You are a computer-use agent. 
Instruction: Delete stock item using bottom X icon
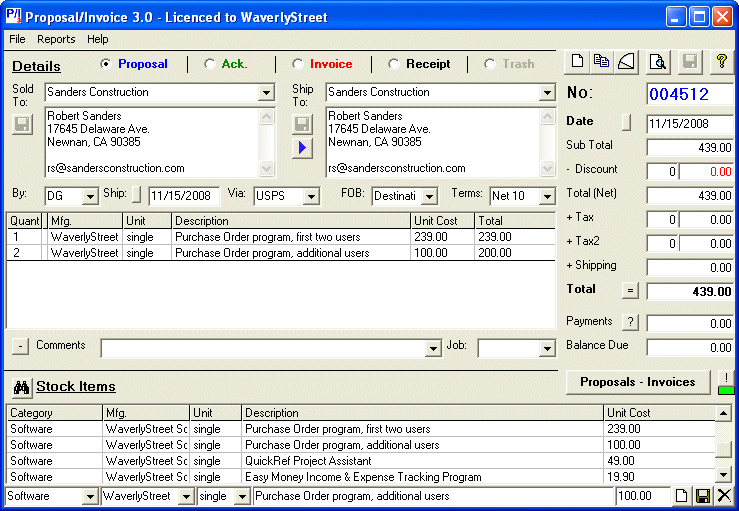724,496
